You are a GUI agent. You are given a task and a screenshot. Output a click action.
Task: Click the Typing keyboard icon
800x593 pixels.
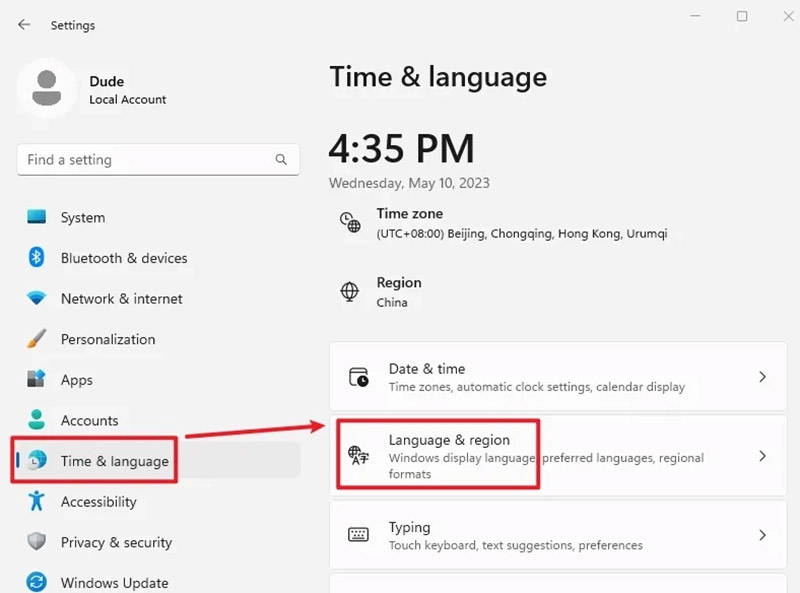coord(358,534)
